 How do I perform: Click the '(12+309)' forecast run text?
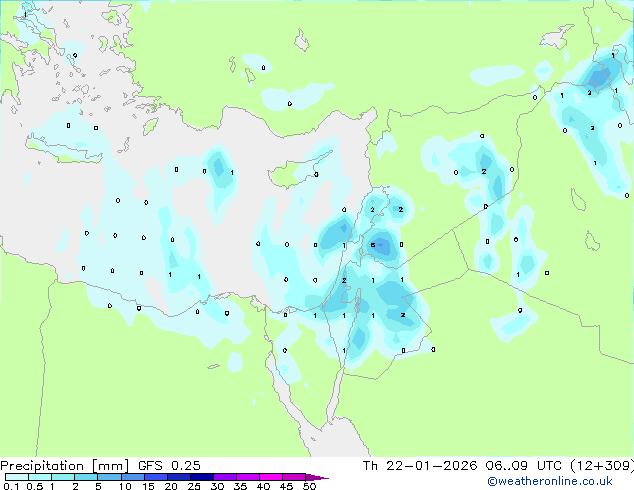click(x=602, y=466)
